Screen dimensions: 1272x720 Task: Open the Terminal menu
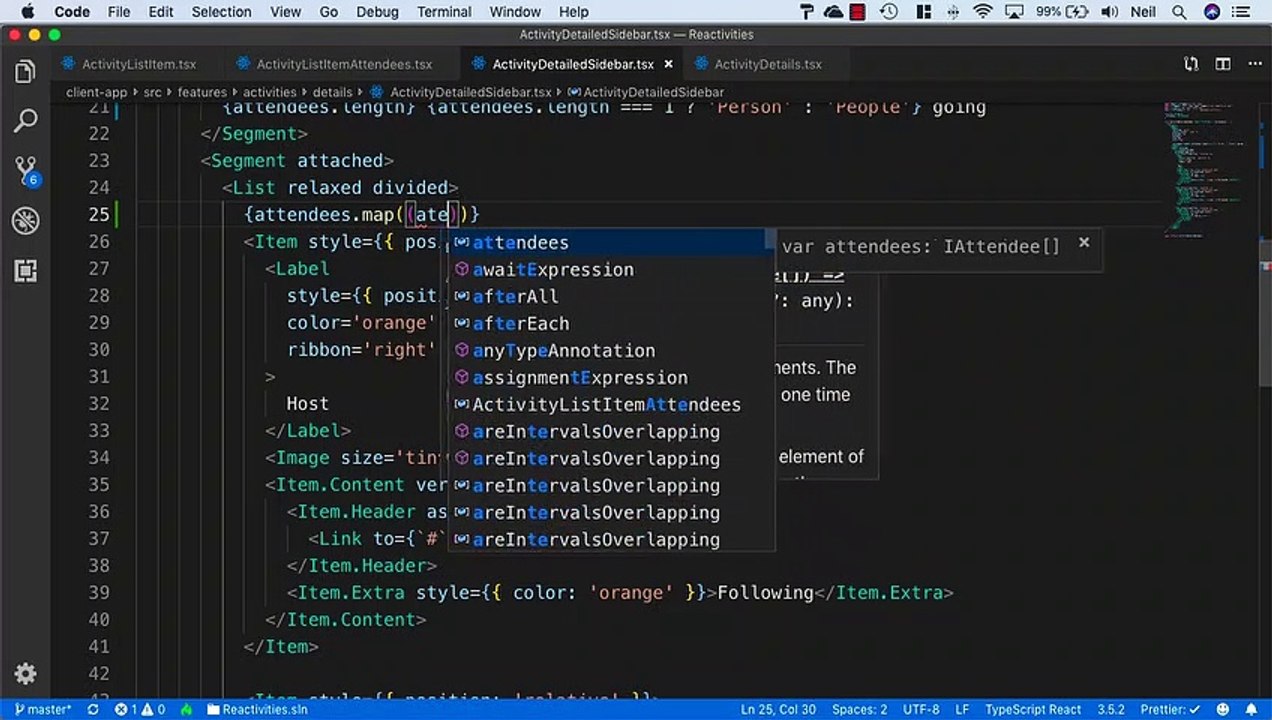point(444,12)
